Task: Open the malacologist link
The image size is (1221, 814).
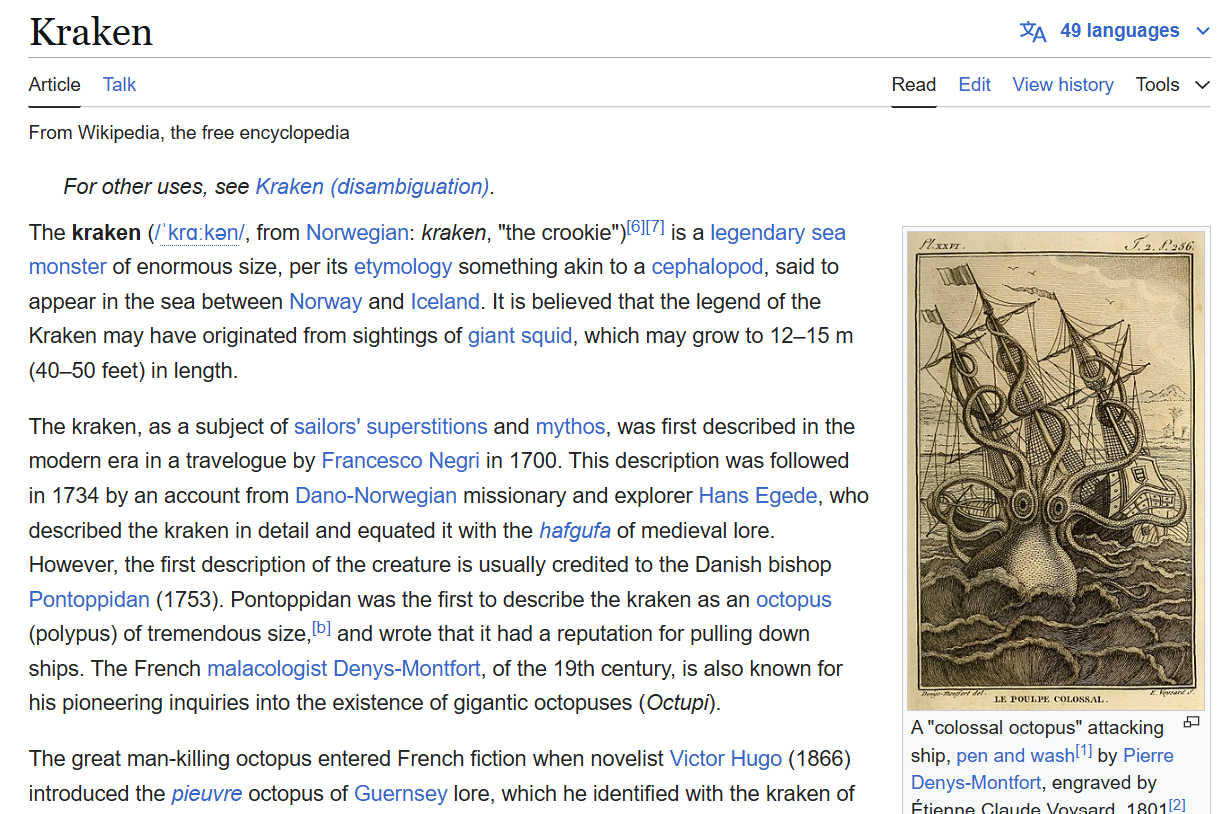Action: pyautogui.click(x=267, y=669)
